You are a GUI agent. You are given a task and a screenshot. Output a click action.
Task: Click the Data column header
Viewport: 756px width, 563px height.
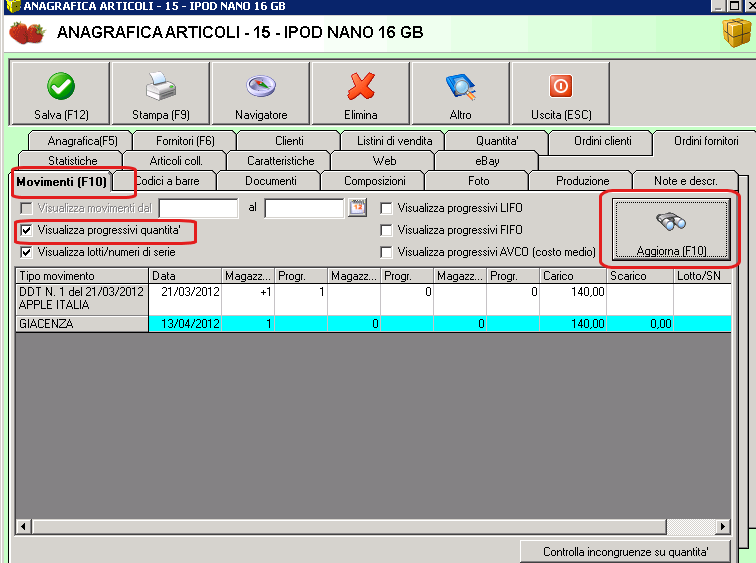[185, 276]
